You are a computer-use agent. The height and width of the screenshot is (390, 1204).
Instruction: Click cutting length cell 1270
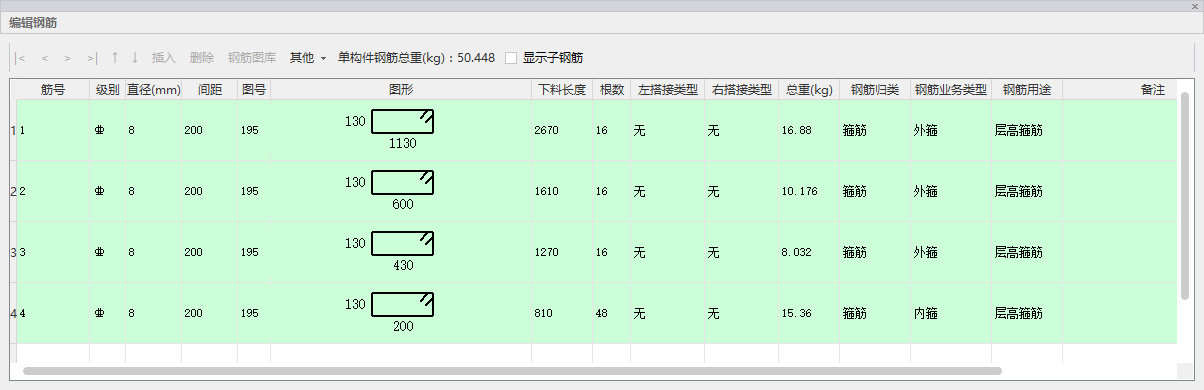pos(562,252)
